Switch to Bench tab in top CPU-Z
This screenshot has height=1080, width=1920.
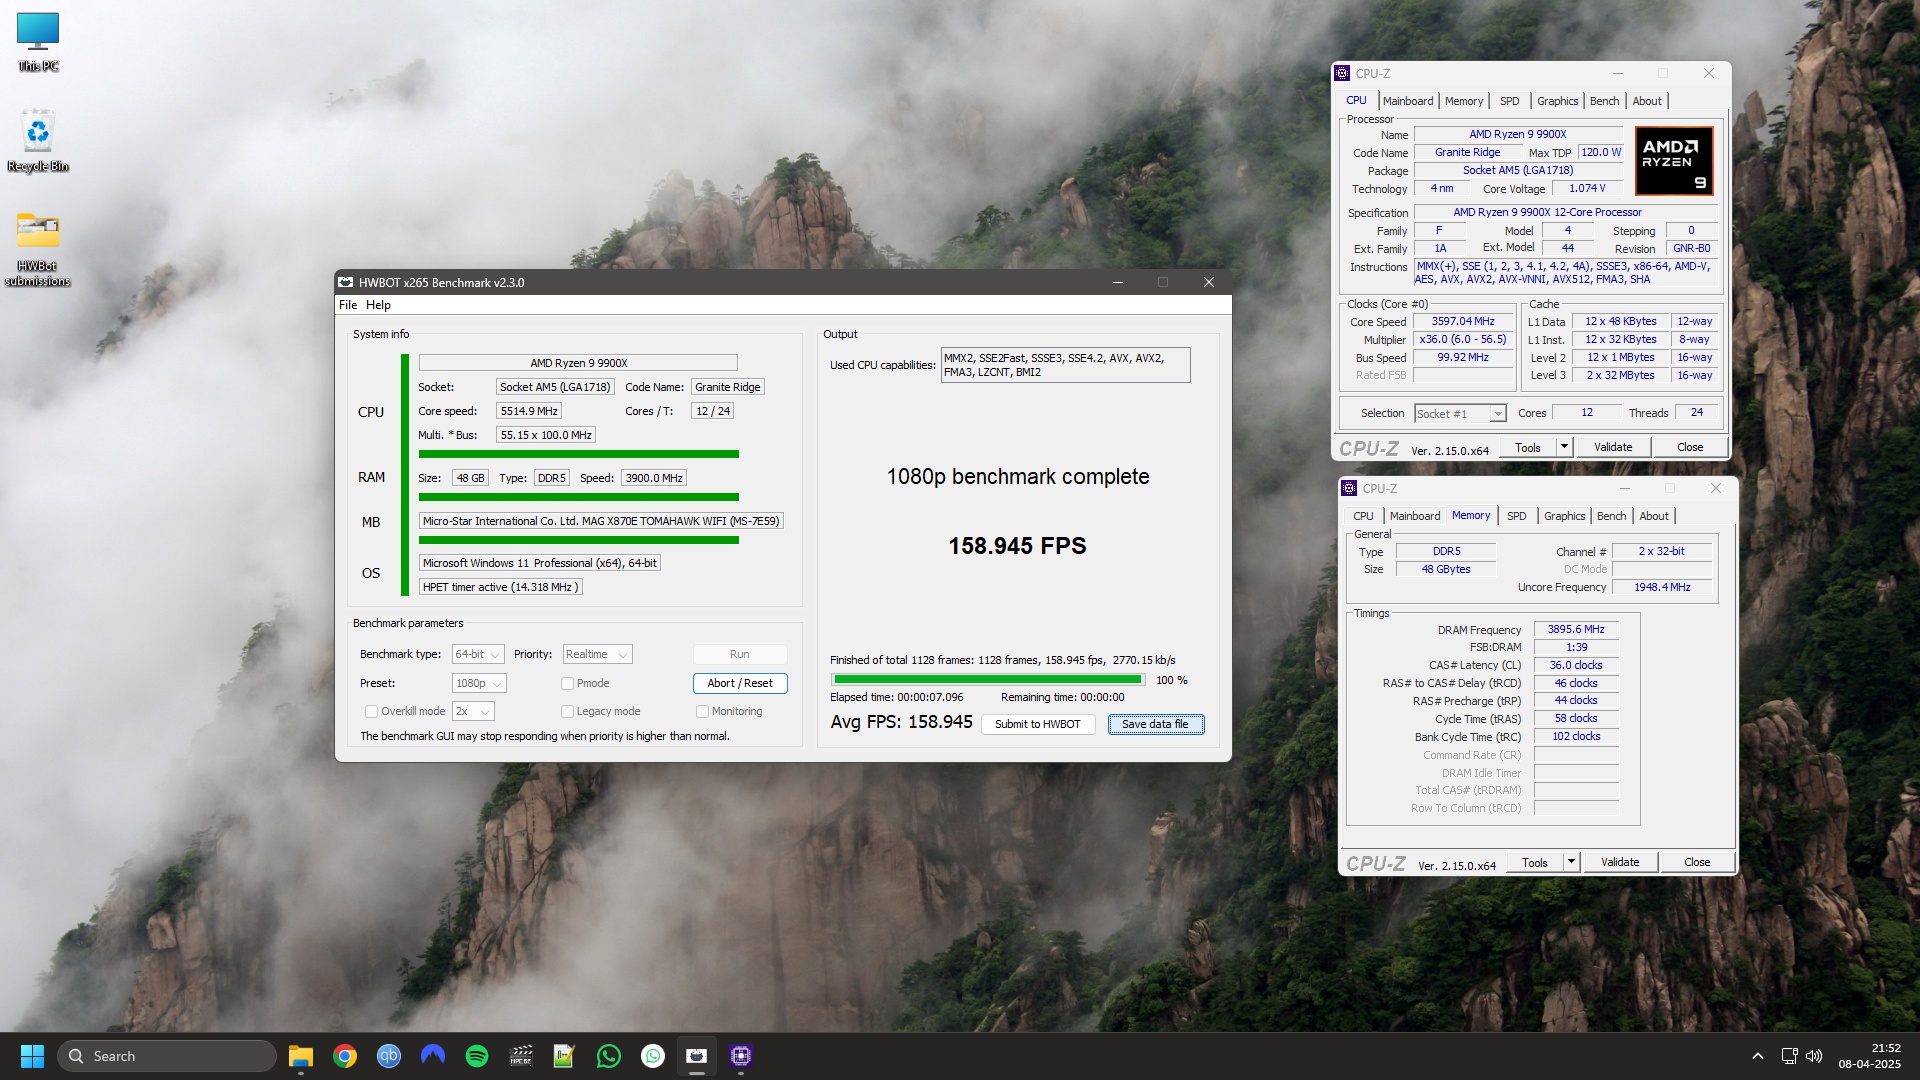[x=1604, y=101]
